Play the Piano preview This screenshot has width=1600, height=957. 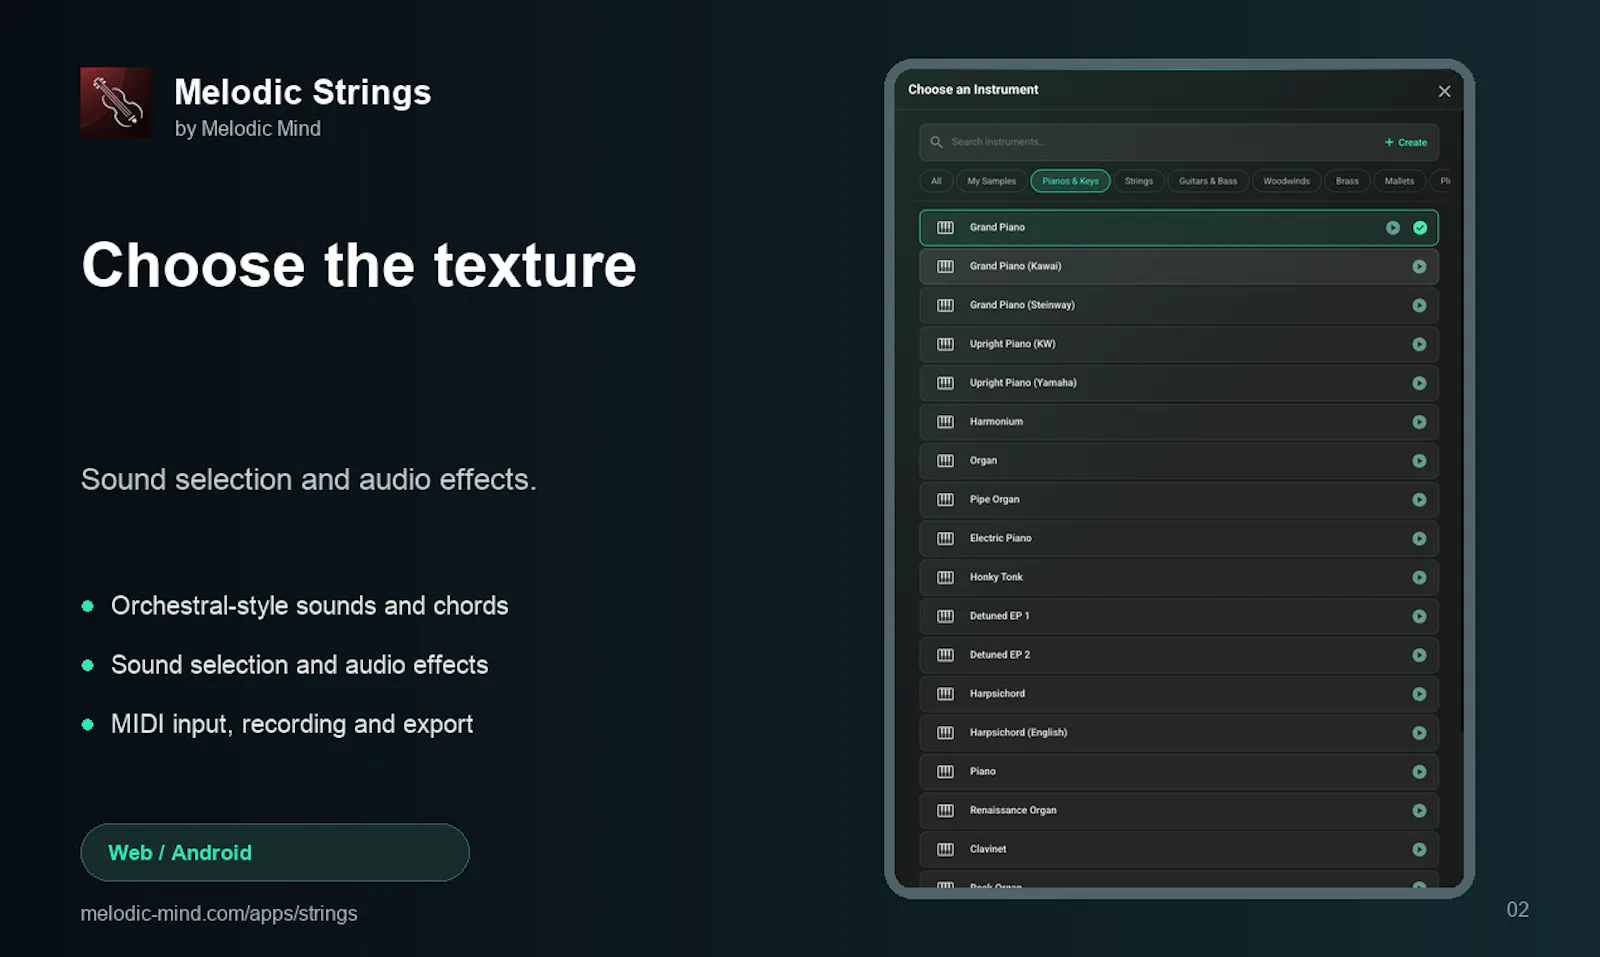[1419, 772]
